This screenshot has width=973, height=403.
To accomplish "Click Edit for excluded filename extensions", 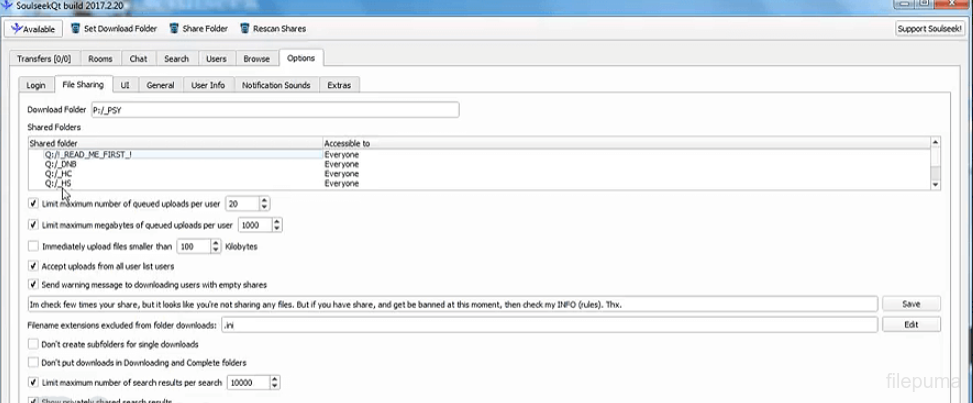I will click(x=911, y=325).
